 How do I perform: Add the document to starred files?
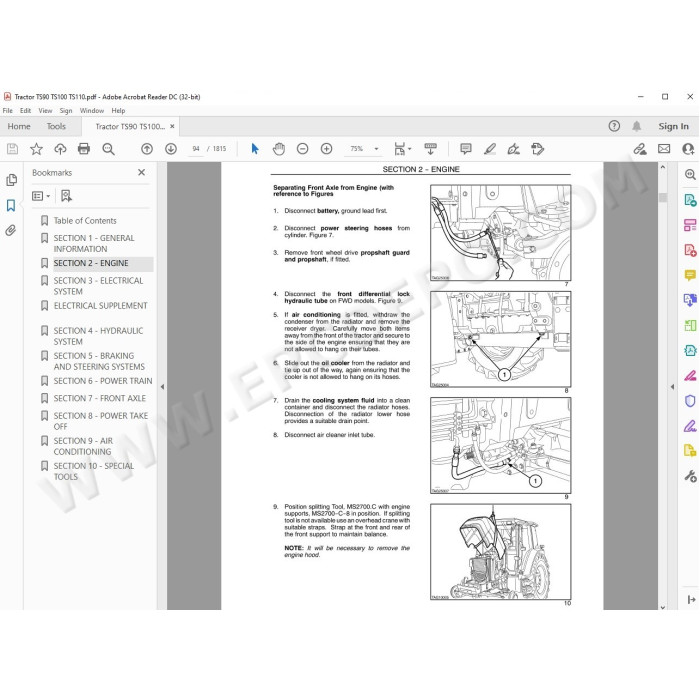click(36, 149)
